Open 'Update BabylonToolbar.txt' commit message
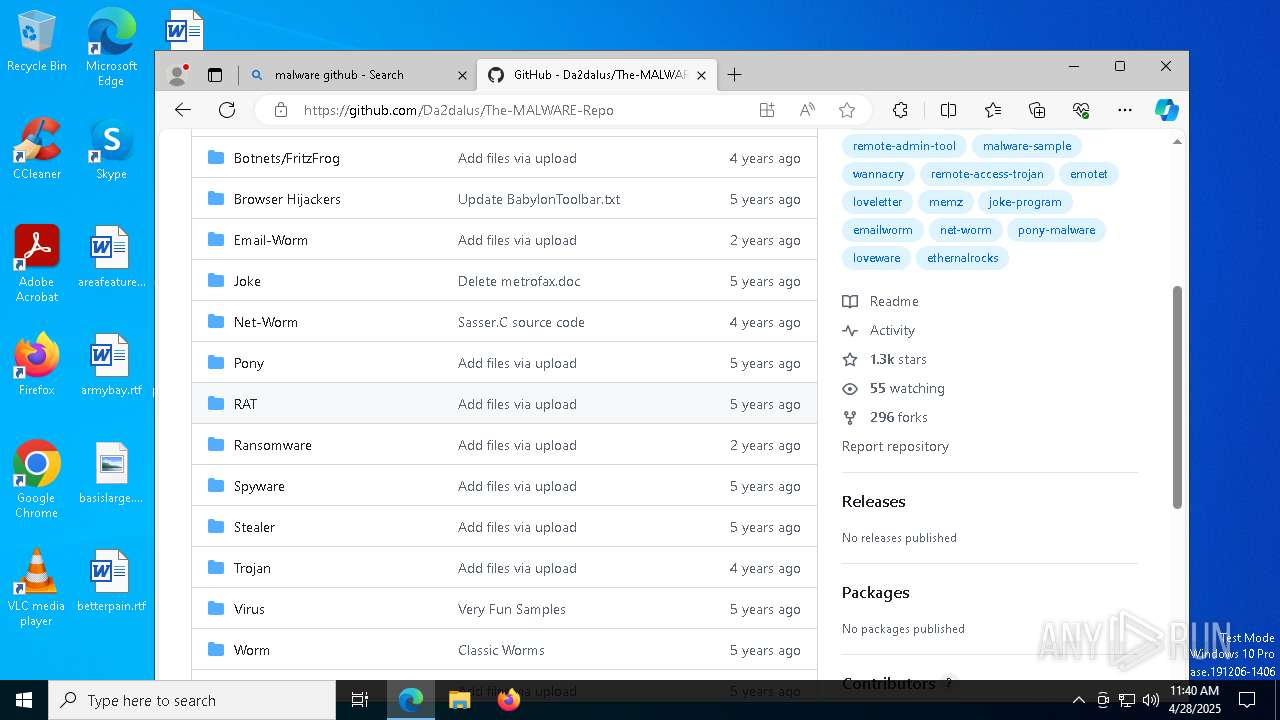The height and width of the screenshot is (720, 1280). [x=539, y=199]
